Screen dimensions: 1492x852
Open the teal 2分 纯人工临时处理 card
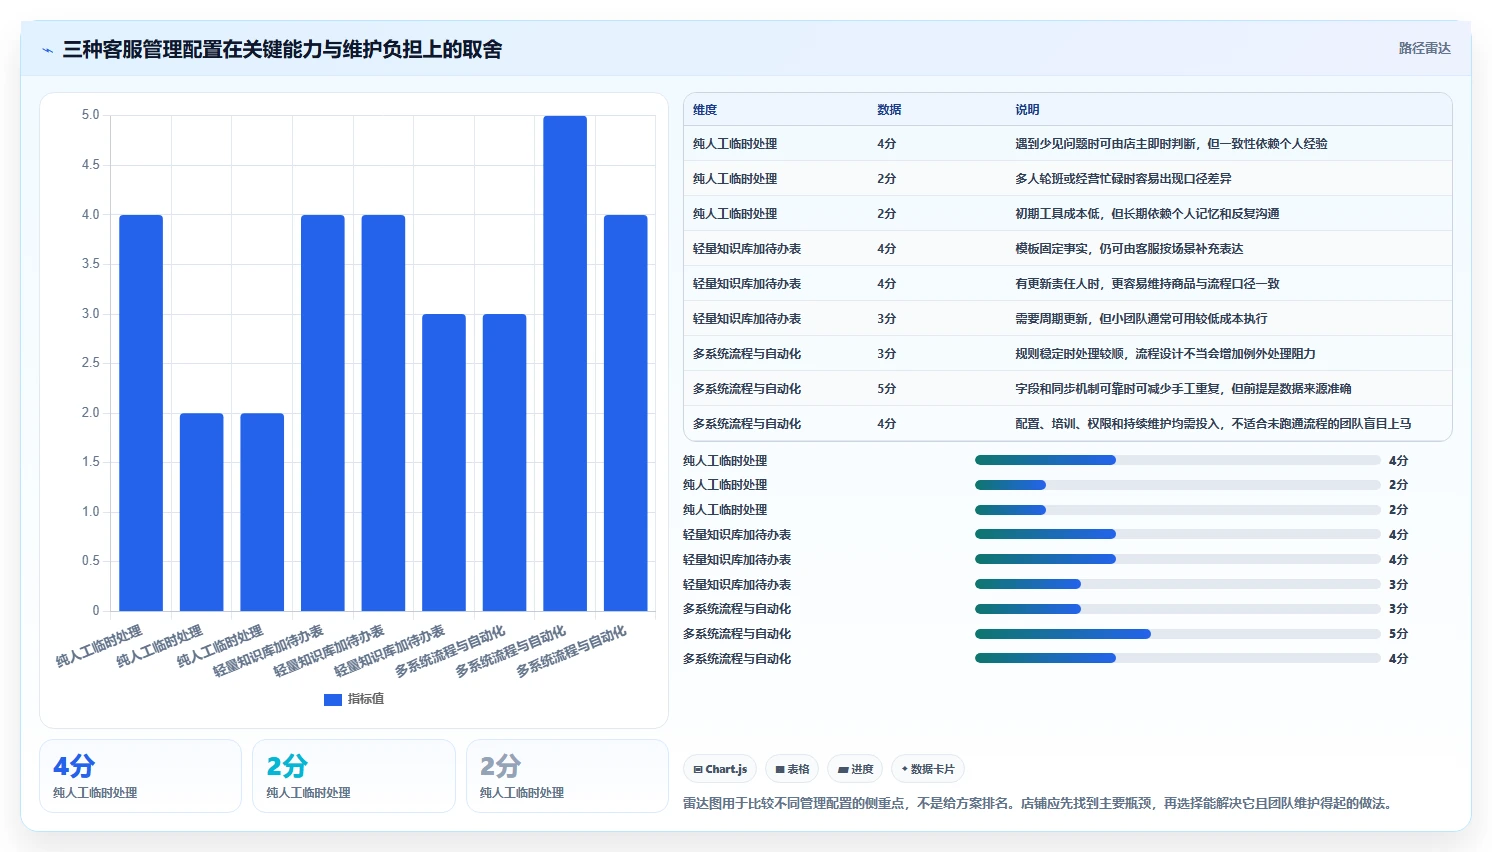coord(354,776)
